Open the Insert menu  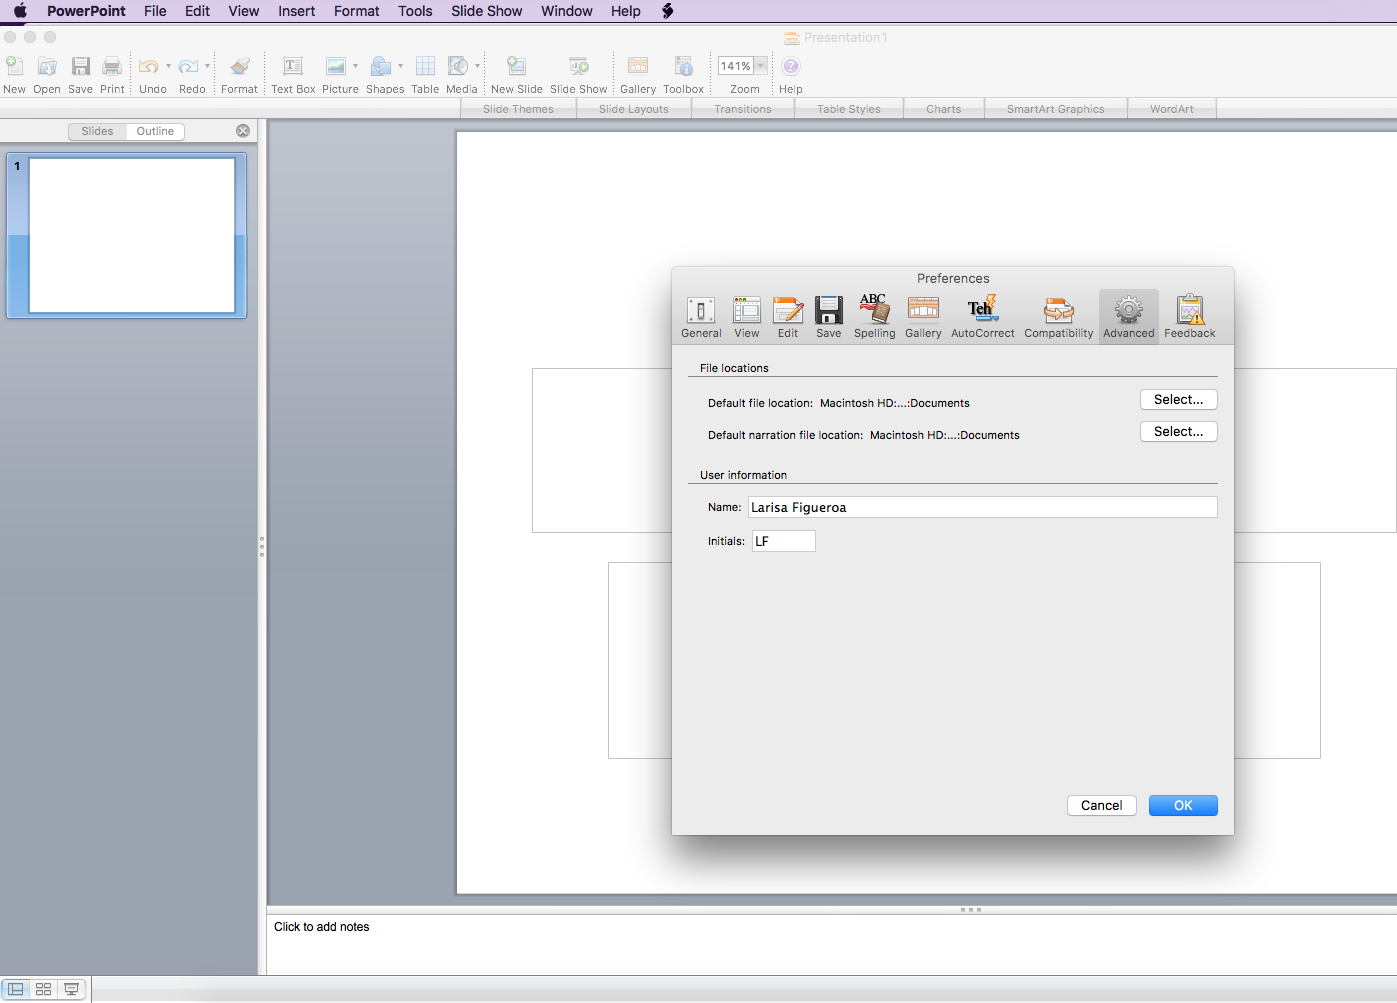297,11
